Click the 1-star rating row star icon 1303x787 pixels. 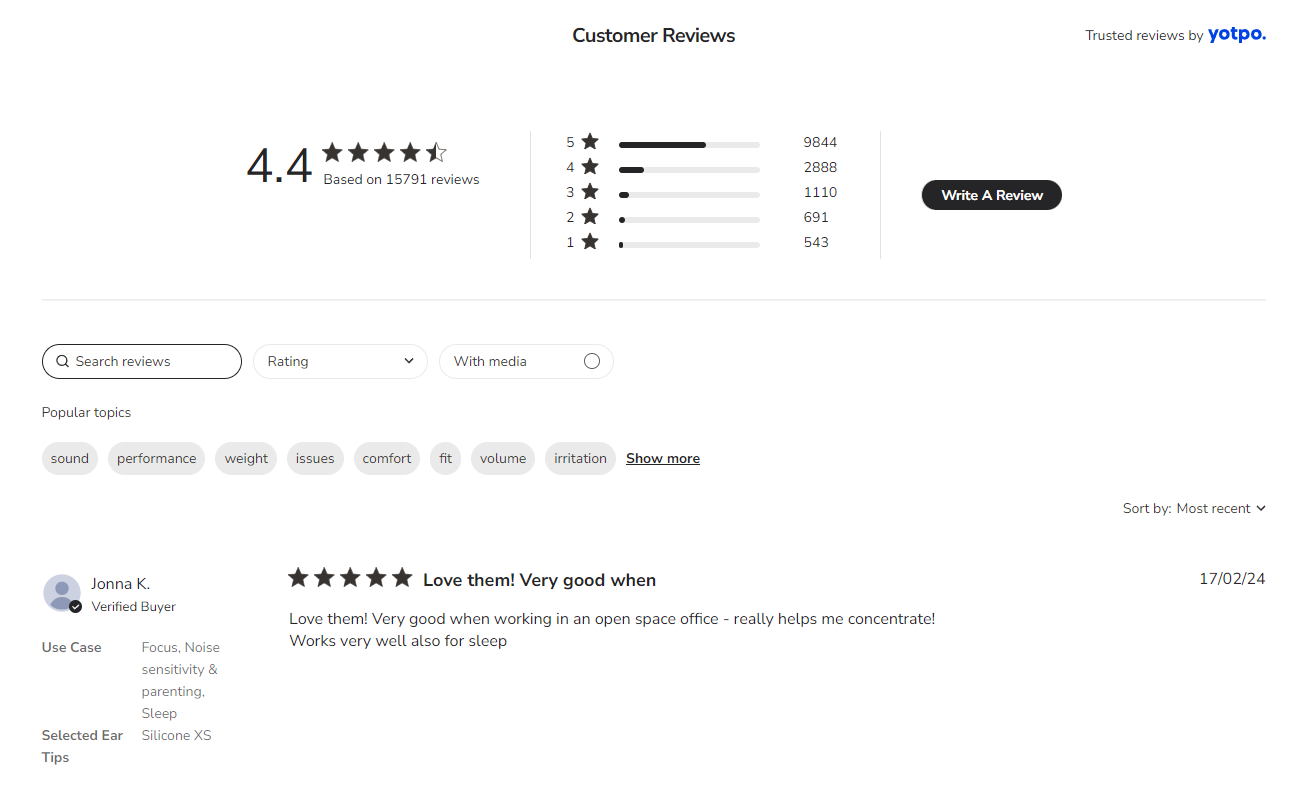tap(590, 242)
